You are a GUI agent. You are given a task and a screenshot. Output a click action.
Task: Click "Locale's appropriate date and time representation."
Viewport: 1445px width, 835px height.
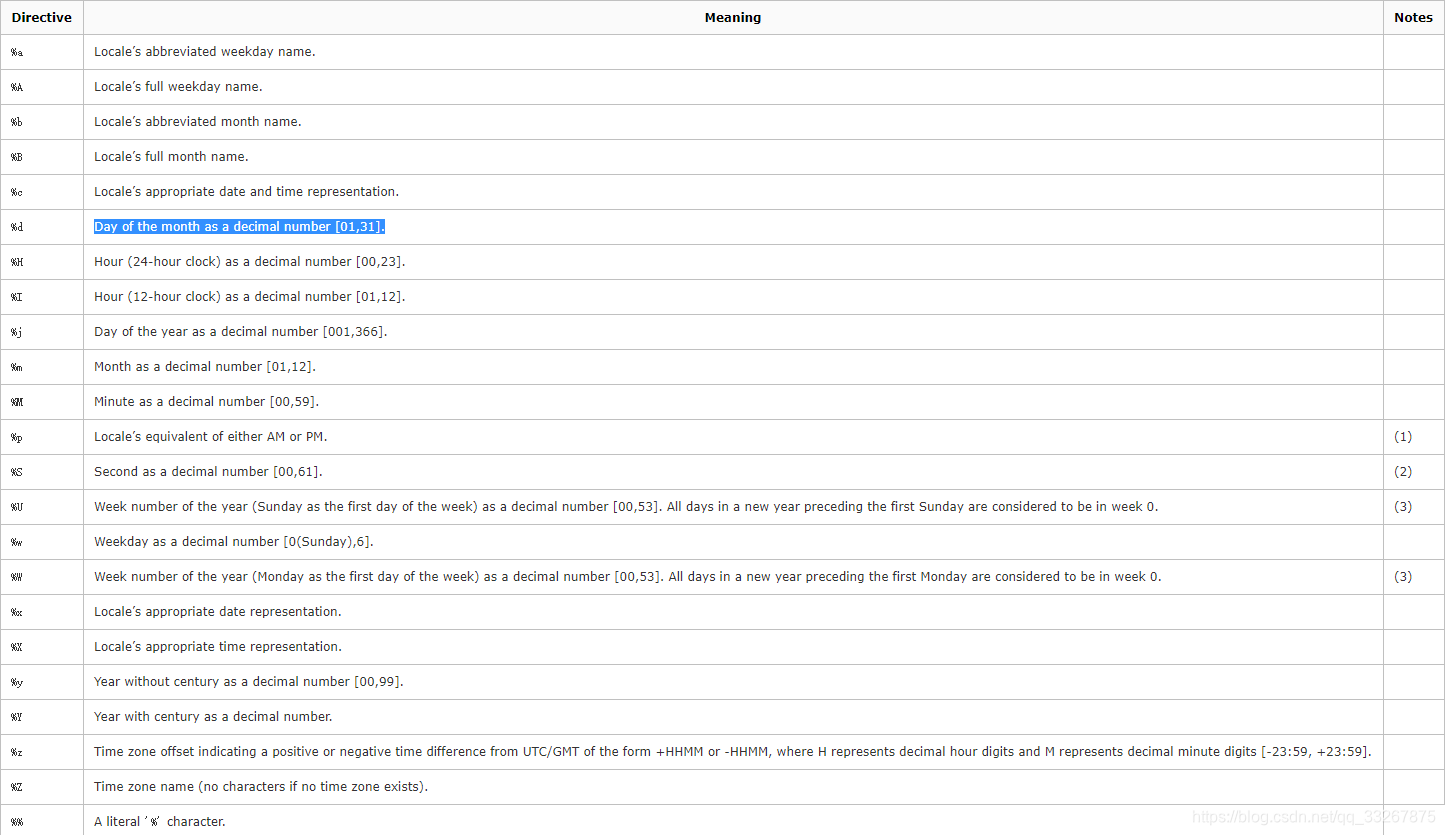[x=246, y=192]
